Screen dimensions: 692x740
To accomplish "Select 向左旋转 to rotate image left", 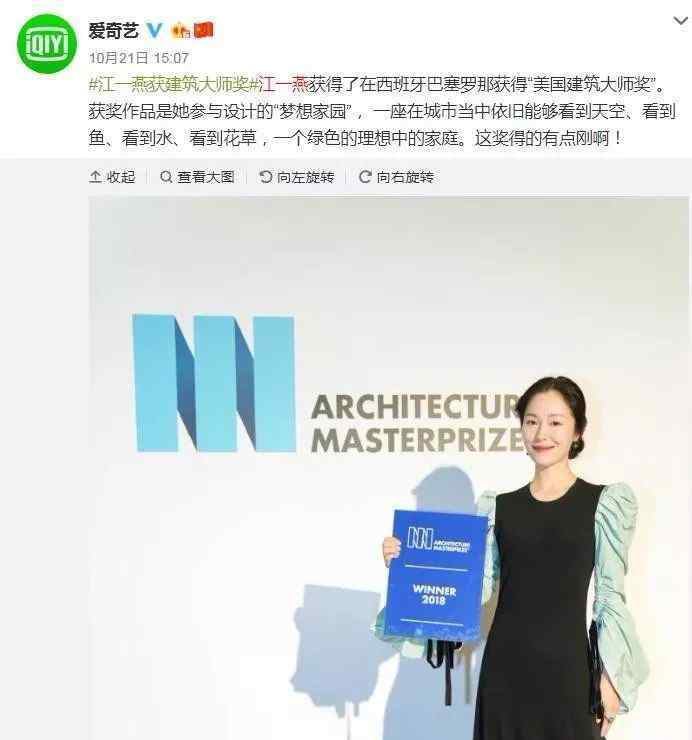I will point(297,177).
